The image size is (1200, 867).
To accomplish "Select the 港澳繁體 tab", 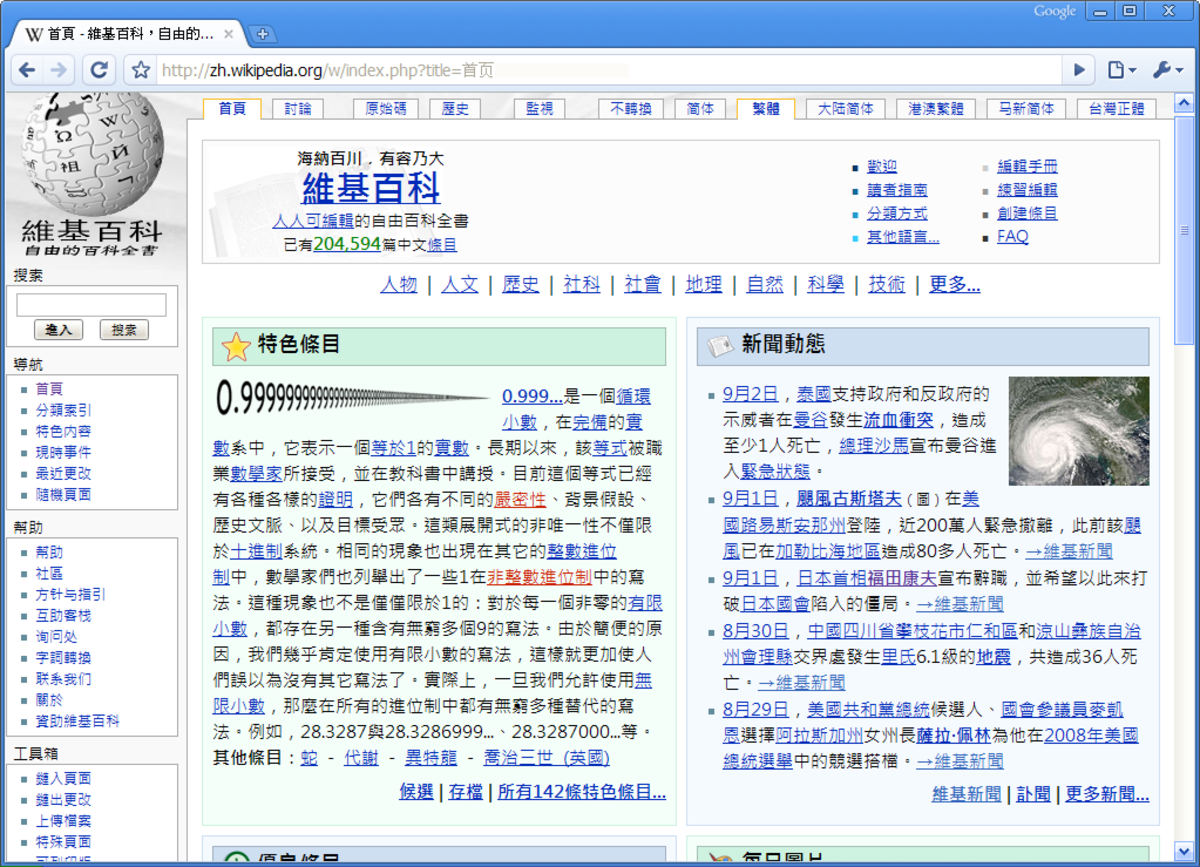I will click(935, 109).
